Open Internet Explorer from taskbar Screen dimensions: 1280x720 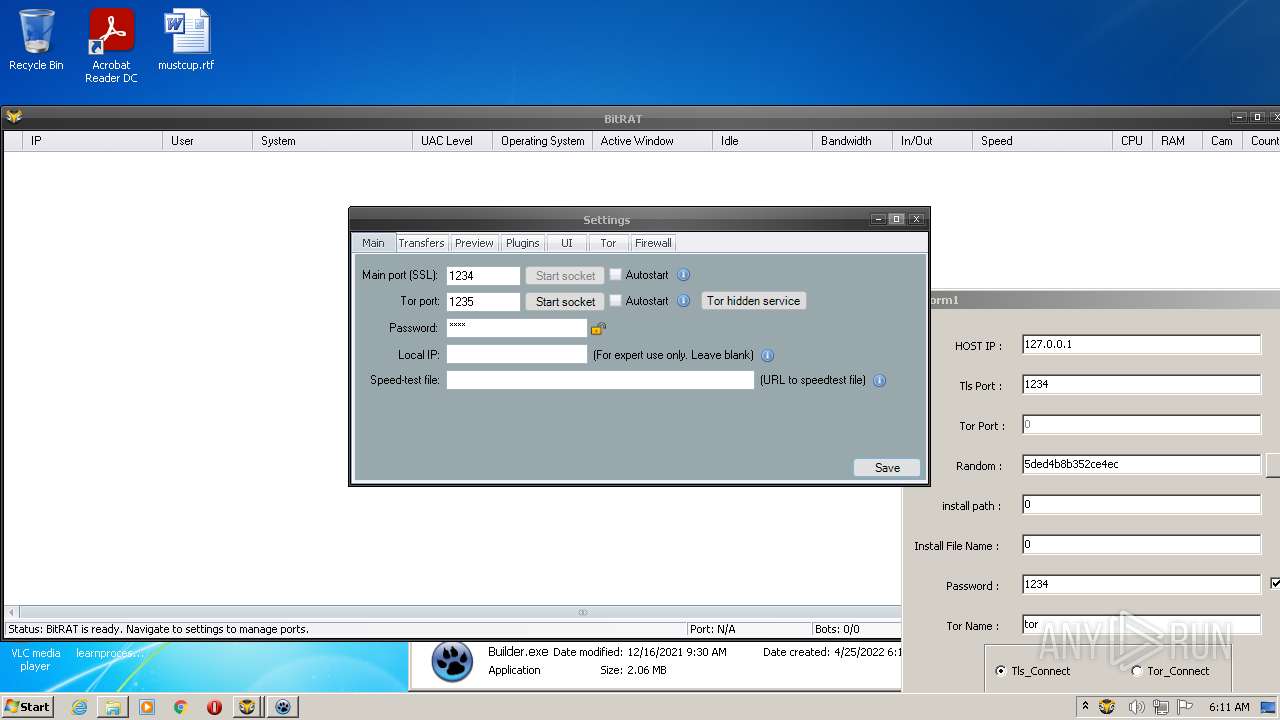[x=79, y=707]
